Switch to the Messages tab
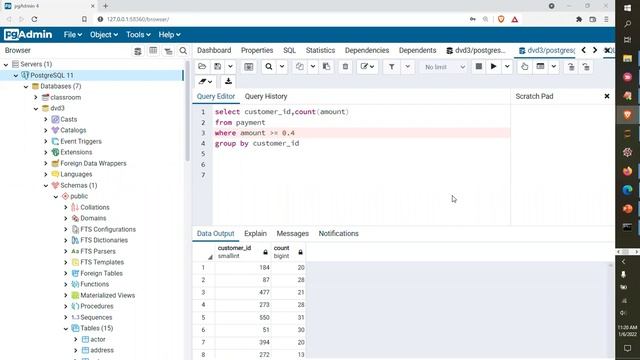640x360 pixels. (x=293, y=233)
